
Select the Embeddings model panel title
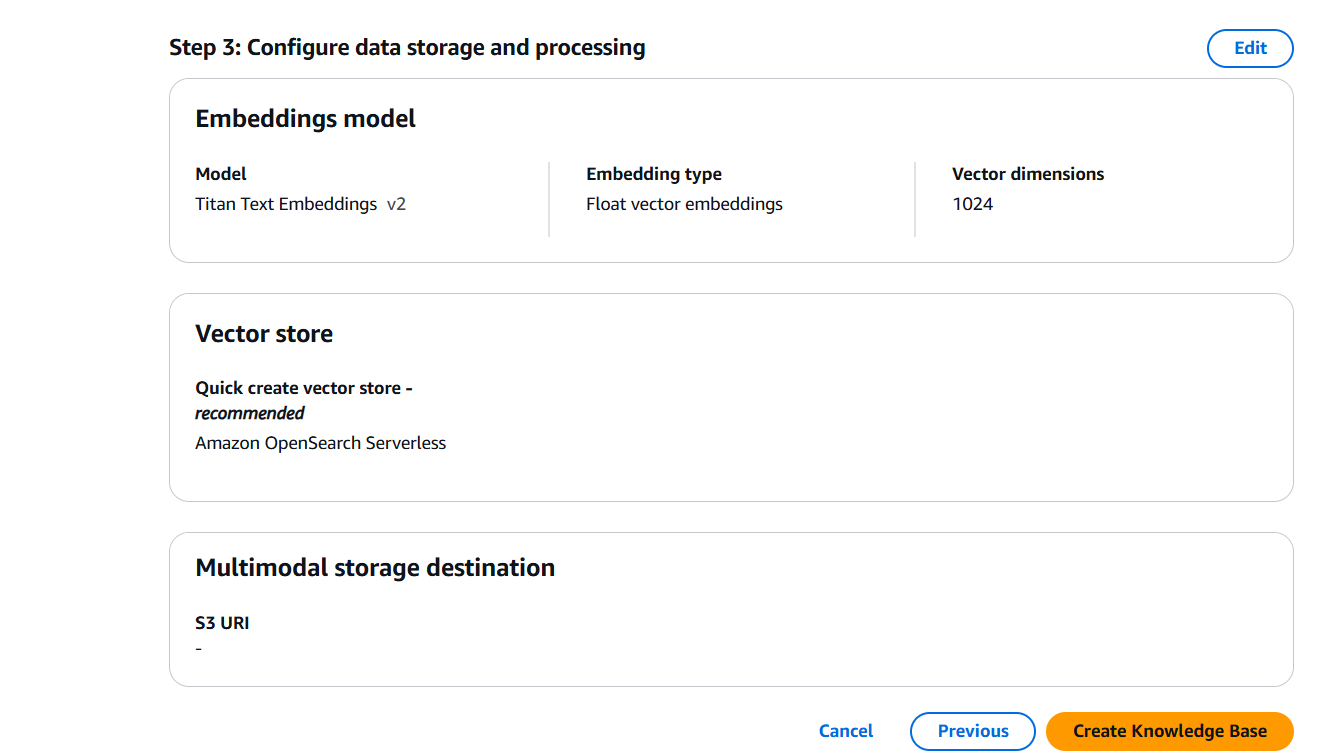305,119
